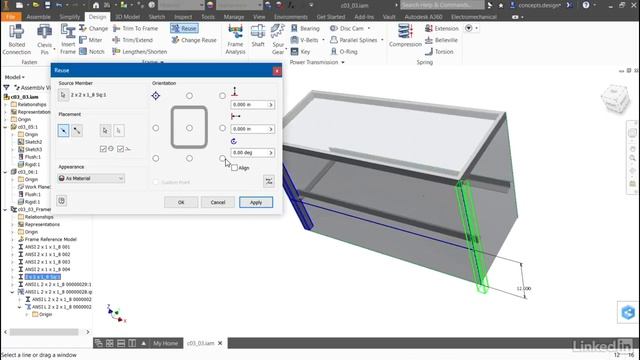This screenshot has width=640, height=360.
Task: Open the Torsion spring tool
Action: 439,51
